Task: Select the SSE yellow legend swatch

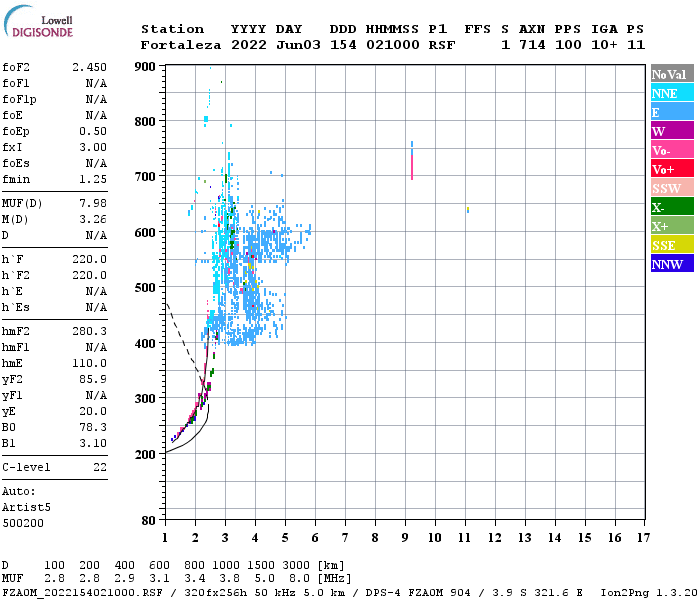Action: 672,245
